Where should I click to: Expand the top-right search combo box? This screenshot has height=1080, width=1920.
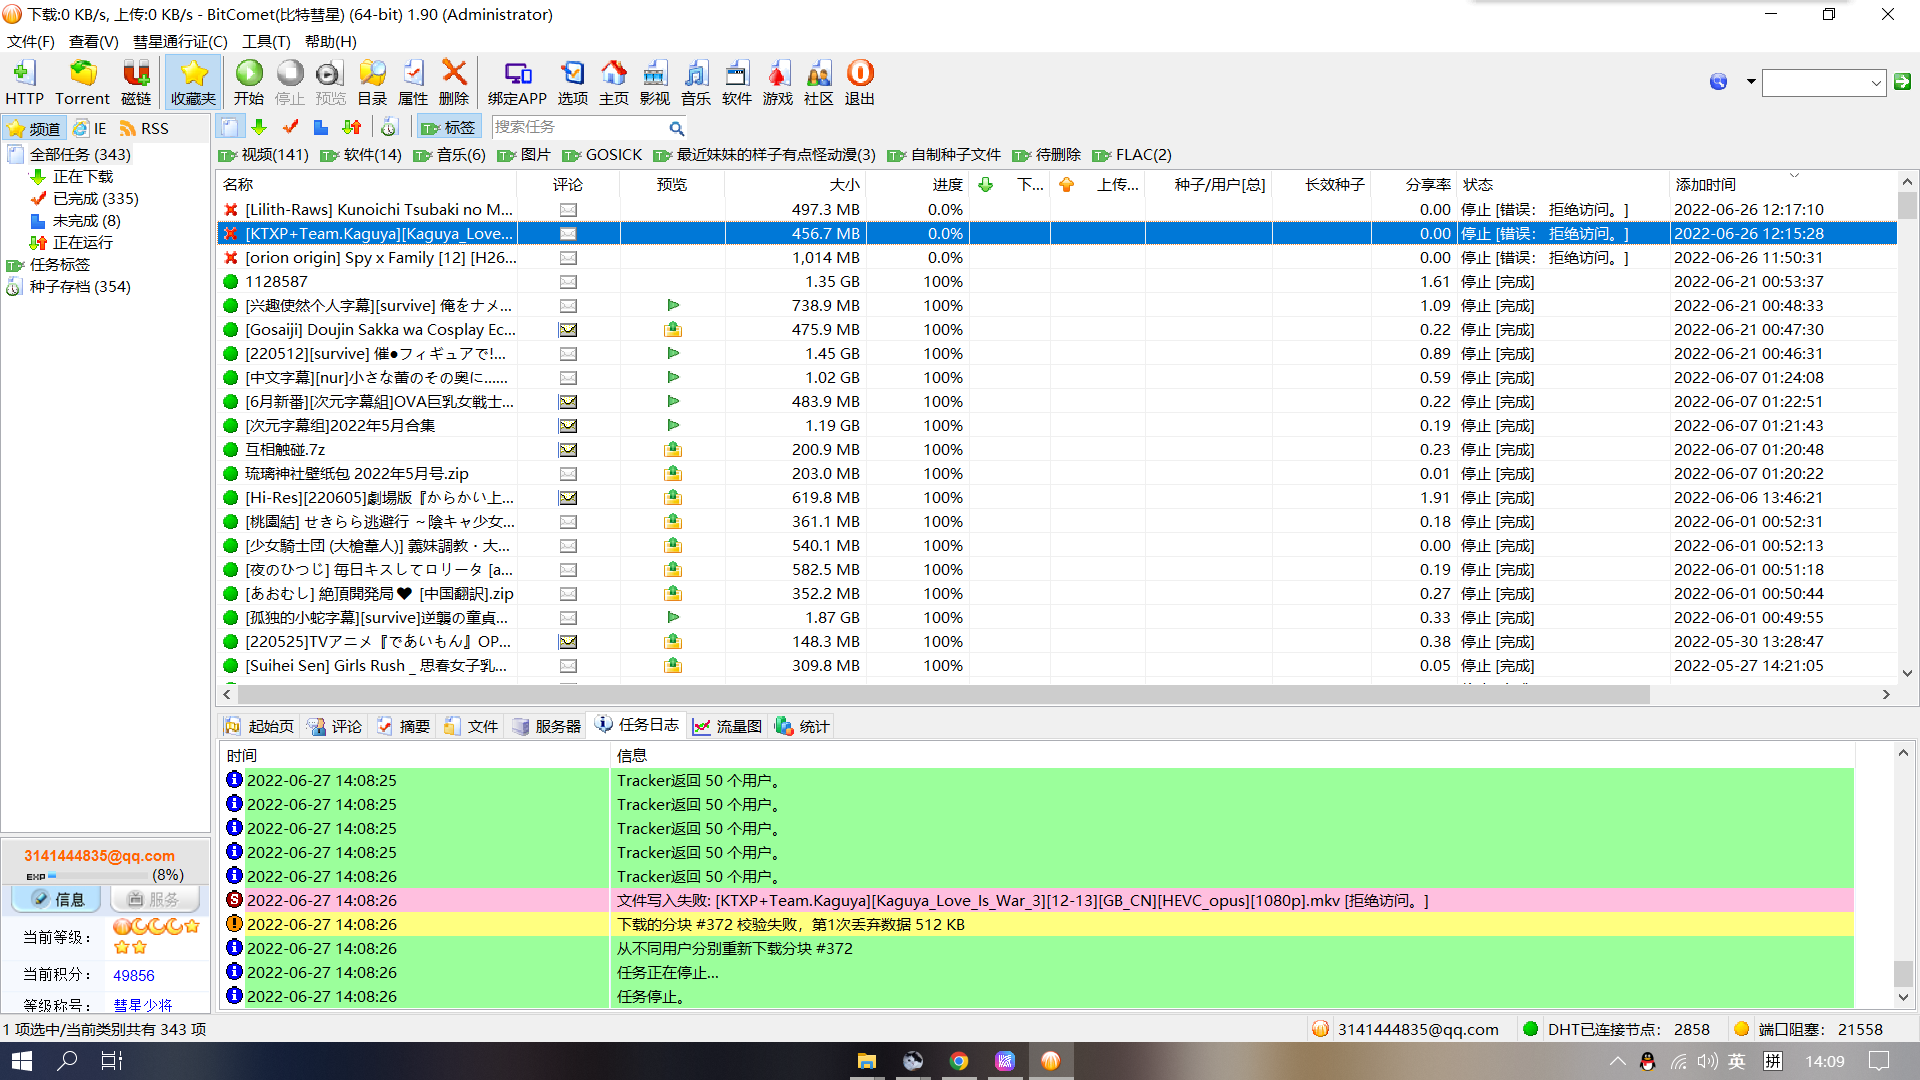point(1876,83)
